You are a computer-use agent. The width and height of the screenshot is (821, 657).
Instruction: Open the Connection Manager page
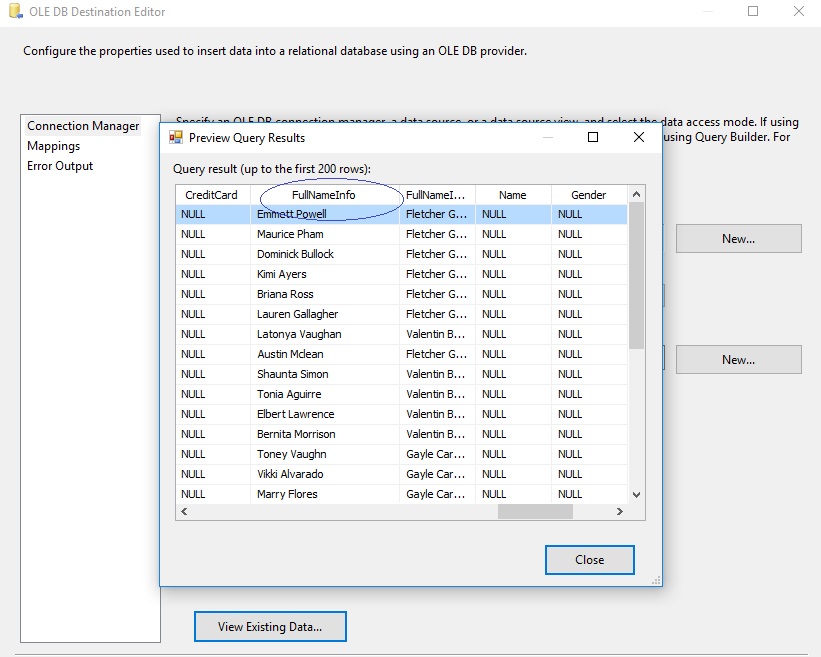point(83,126)
